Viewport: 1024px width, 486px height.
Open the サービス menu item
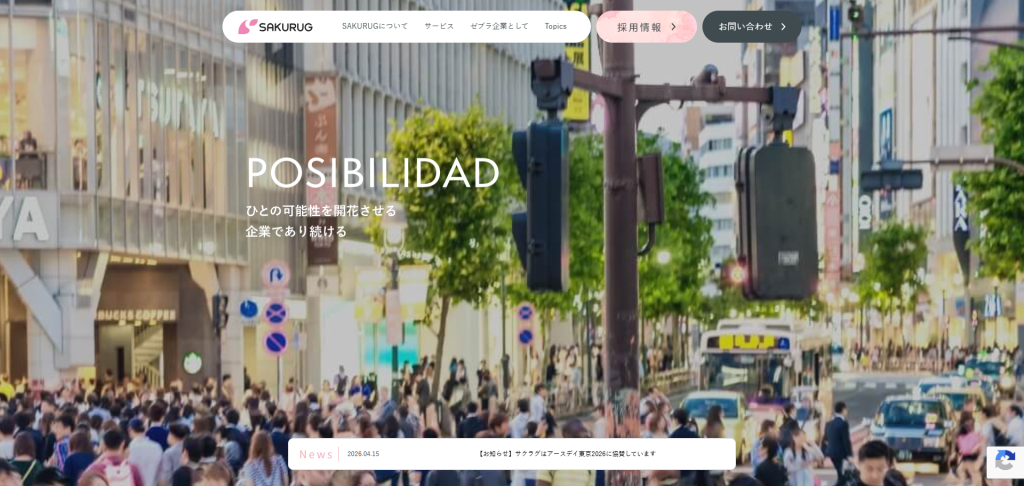439,26
